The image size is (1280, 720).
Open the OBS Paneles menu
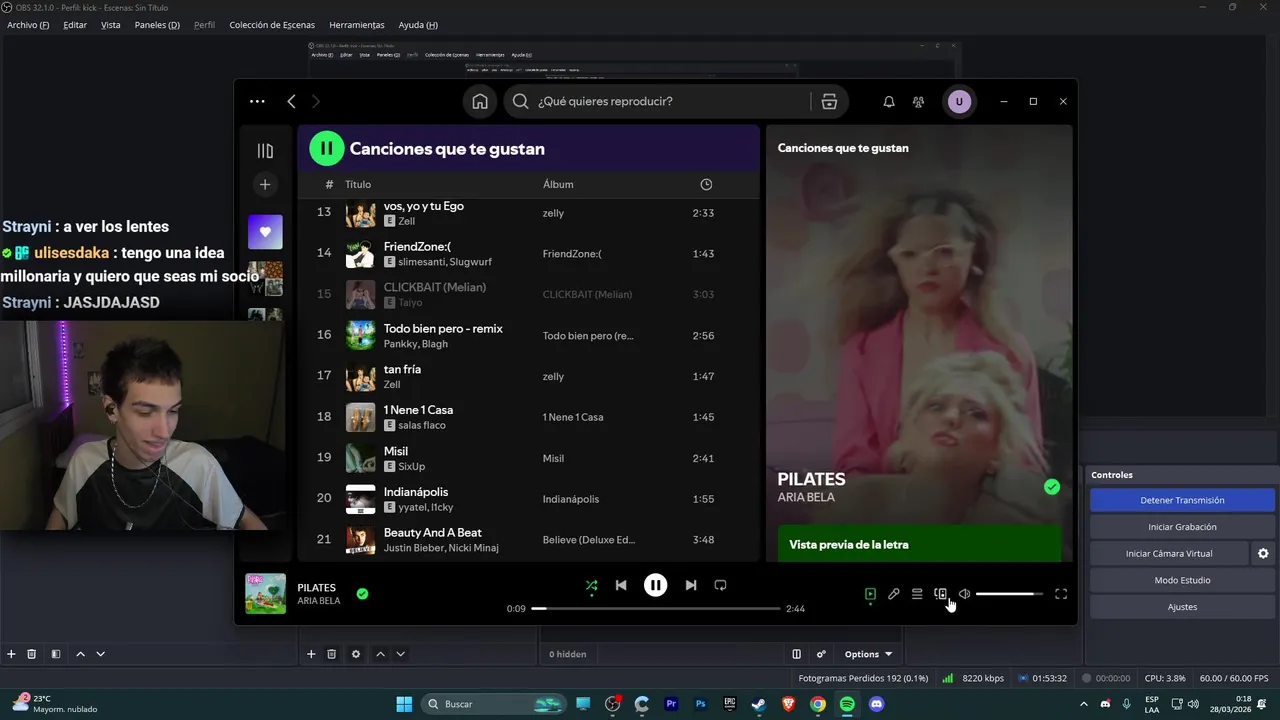157,25
